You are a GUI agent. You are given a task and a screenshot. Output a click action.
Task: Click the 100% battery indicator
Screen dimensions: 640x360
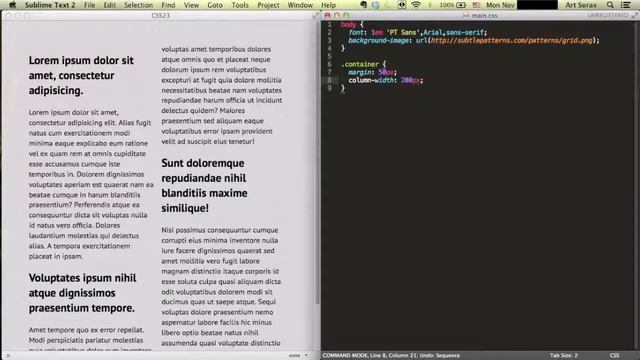[x=453, y=5]
